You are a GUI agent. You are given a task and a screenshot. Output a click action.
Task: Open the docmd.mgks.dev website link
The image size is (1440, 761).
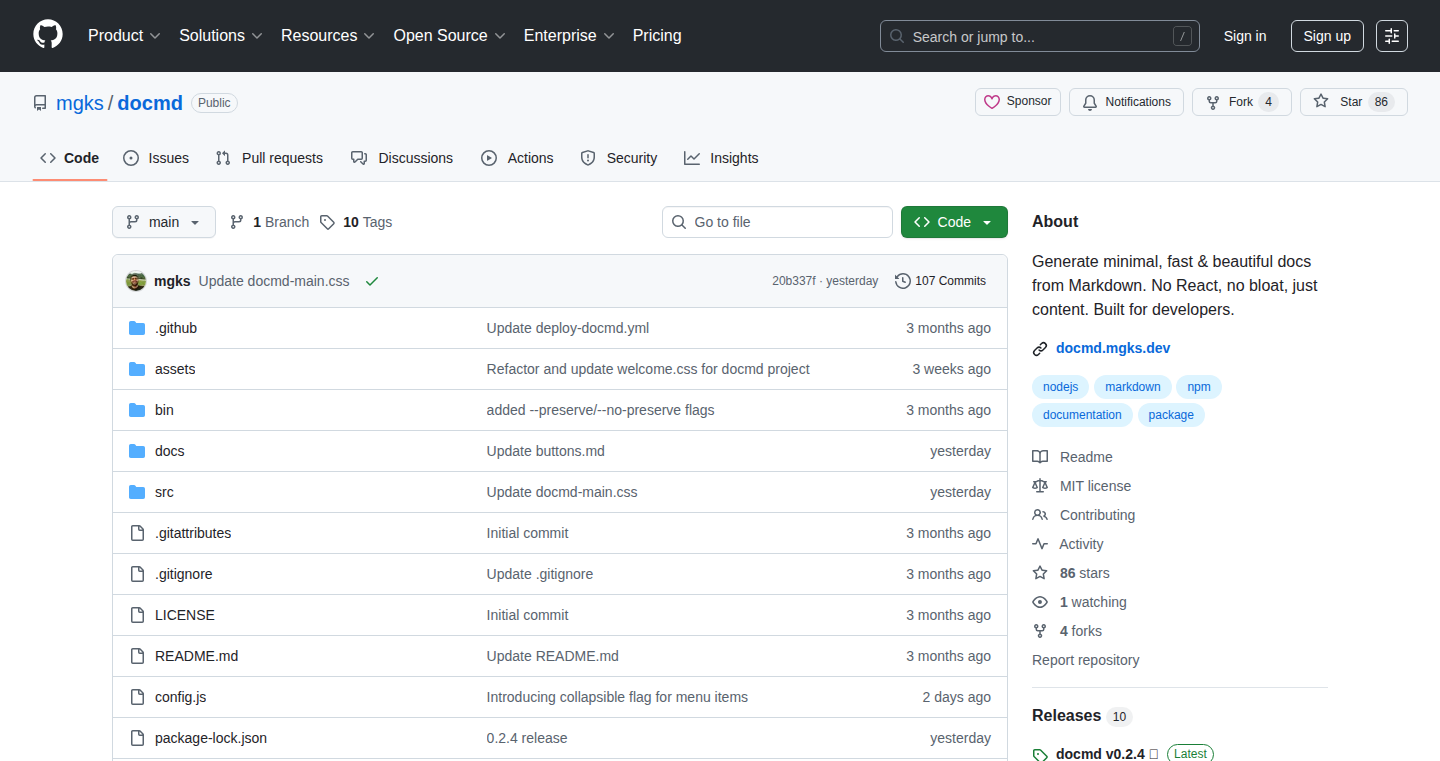pos(1113,348)
